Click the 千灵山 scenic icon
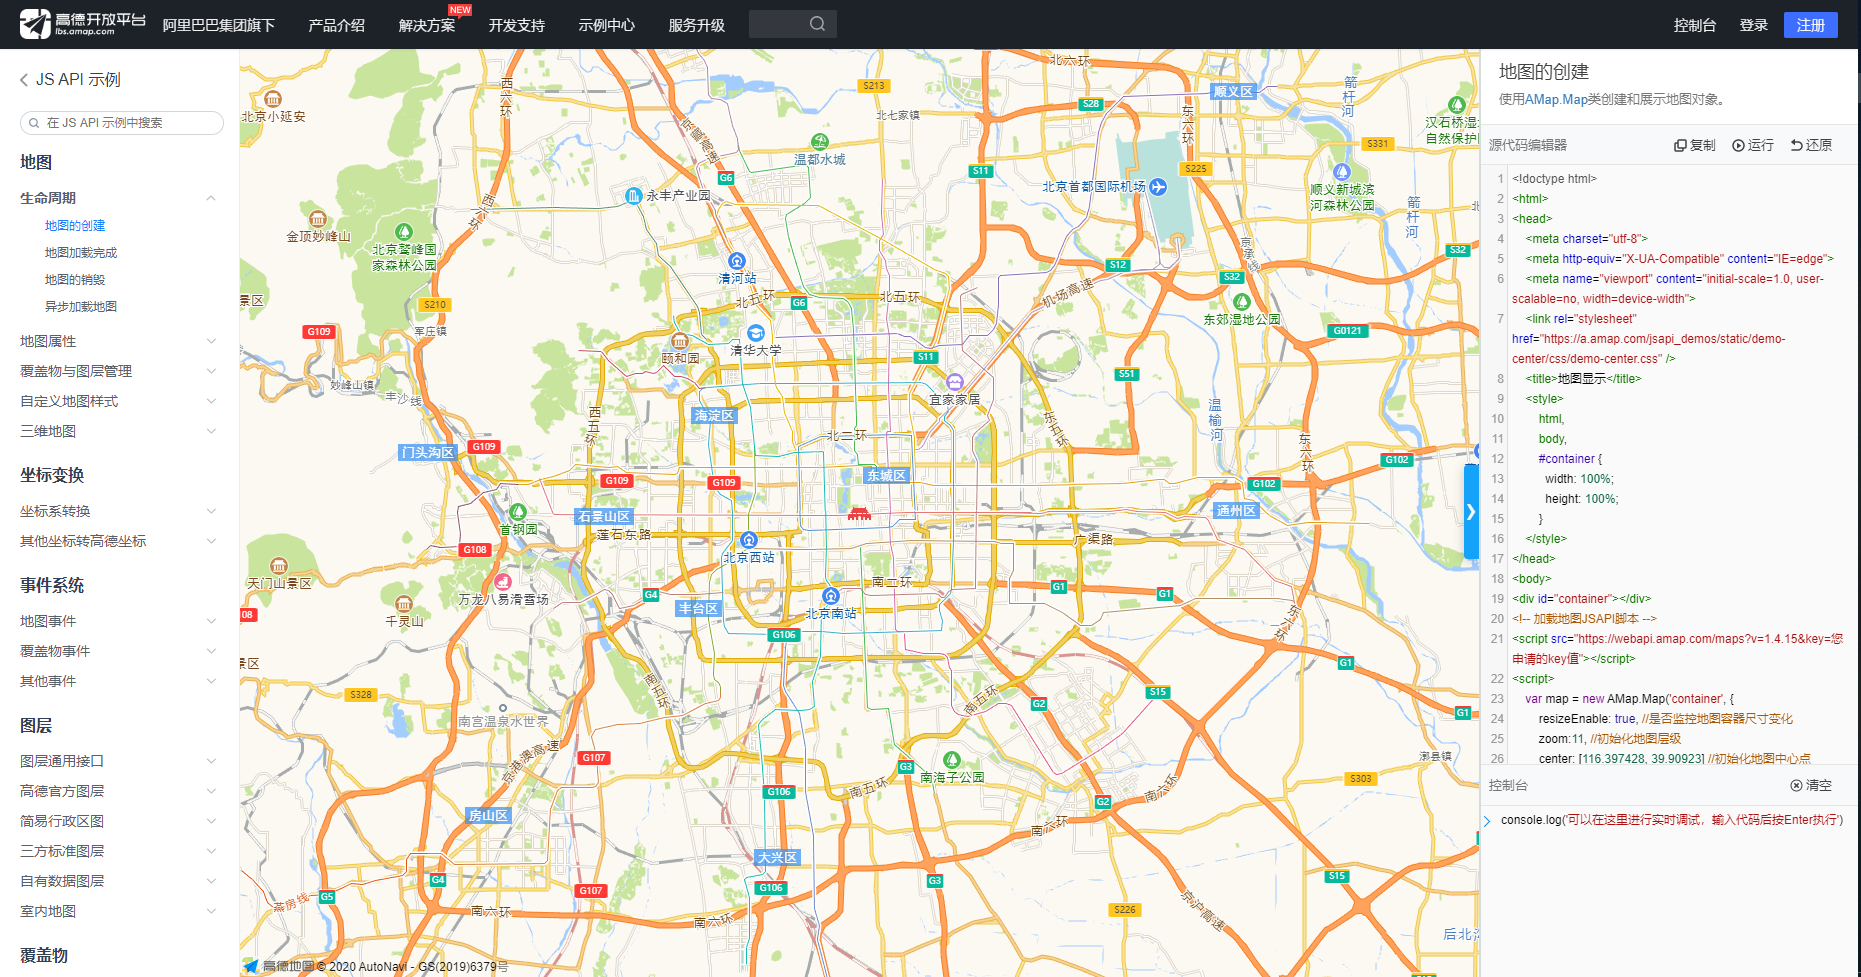This screenshot has height=977, width=1861. (x=404, y=604)
